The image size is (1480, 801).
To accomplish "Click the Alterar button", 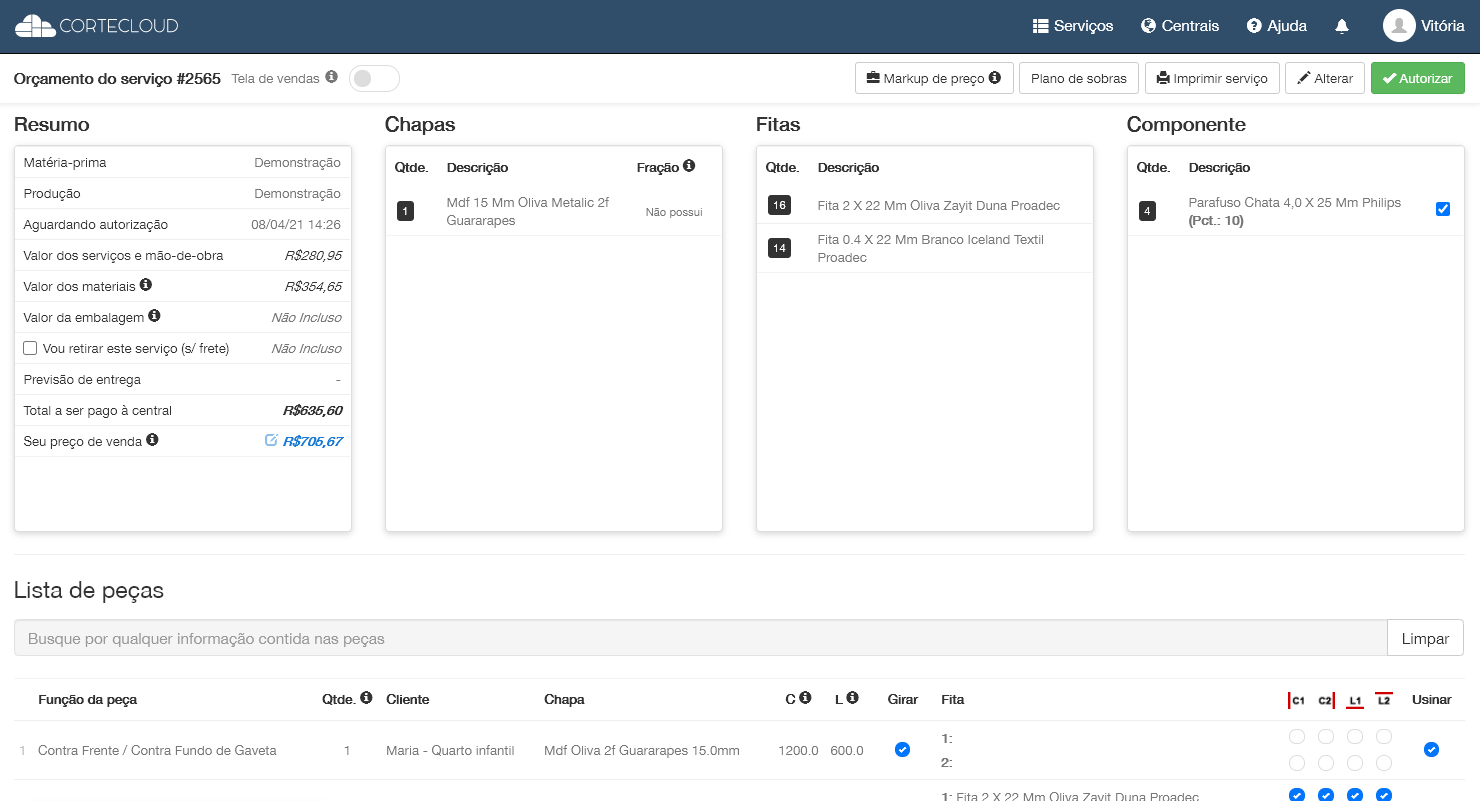I will [x=1325, y=78].
